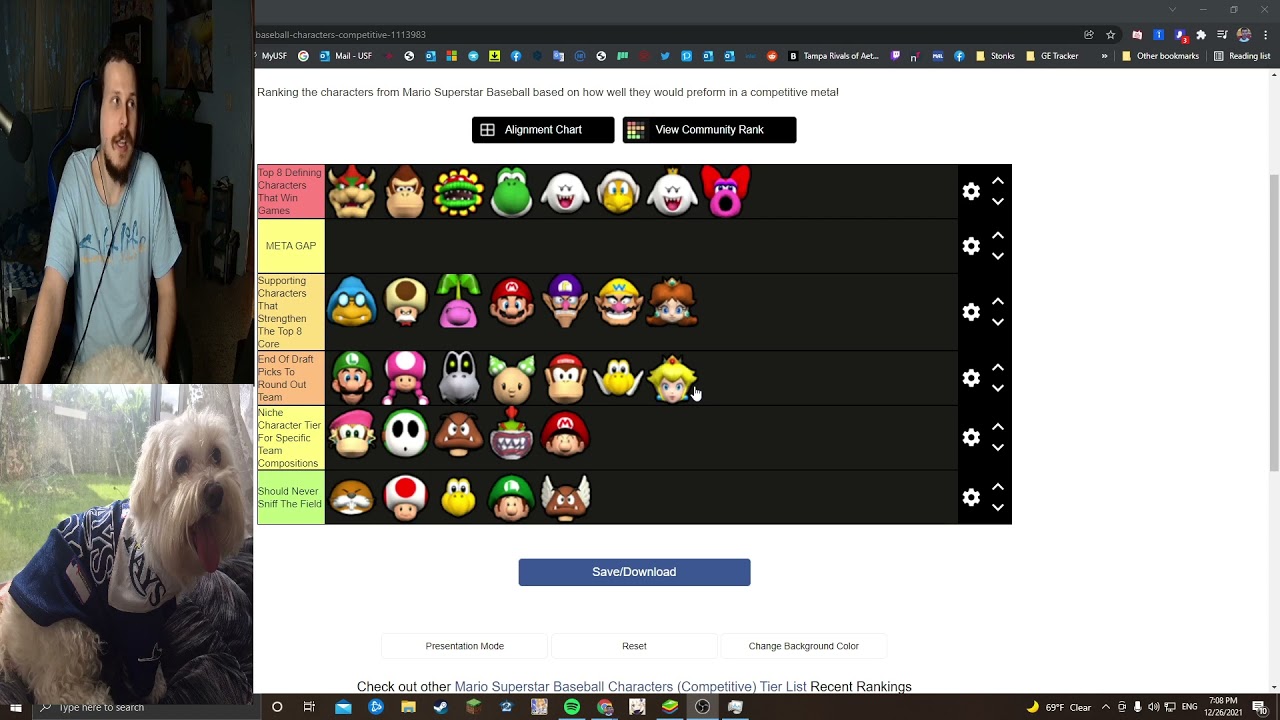Open settings gear for Supporting Characters row
Viewport: 1280px width, 720px height.
click(971, 312)
